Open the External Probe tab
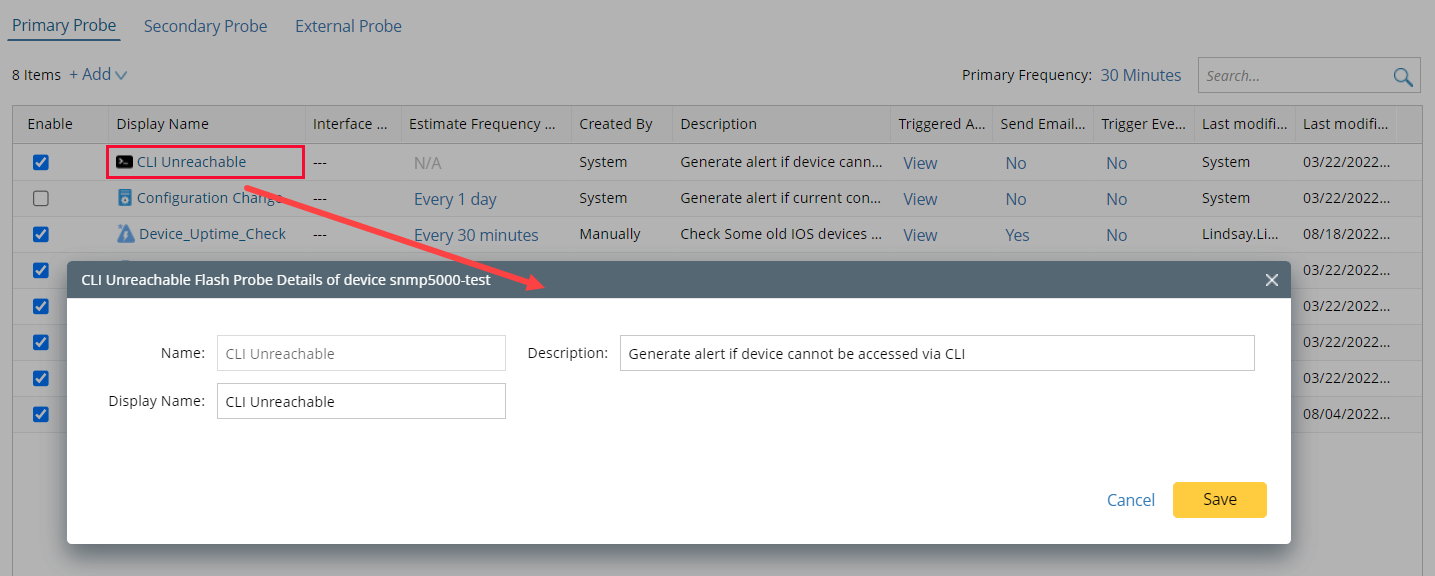This screenshot has width=1435, height=576. pyautogui.click(x=348, y=25)
